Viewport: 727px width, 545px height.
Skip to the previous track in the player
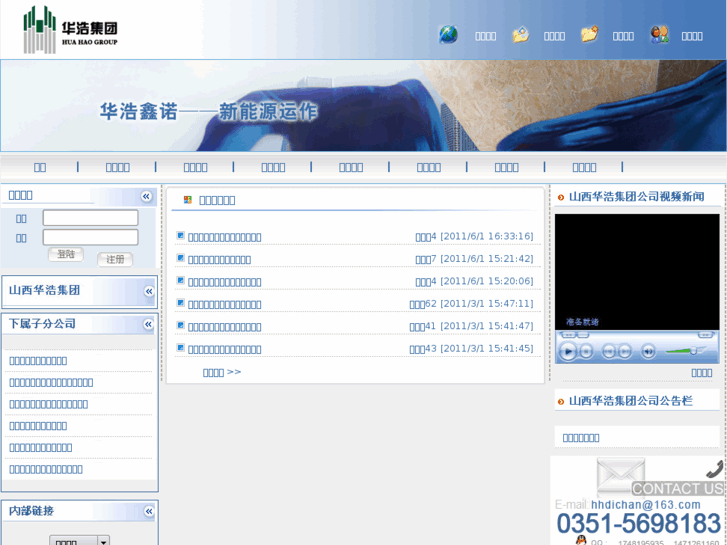pyautogui.click(x=608, y=352)
